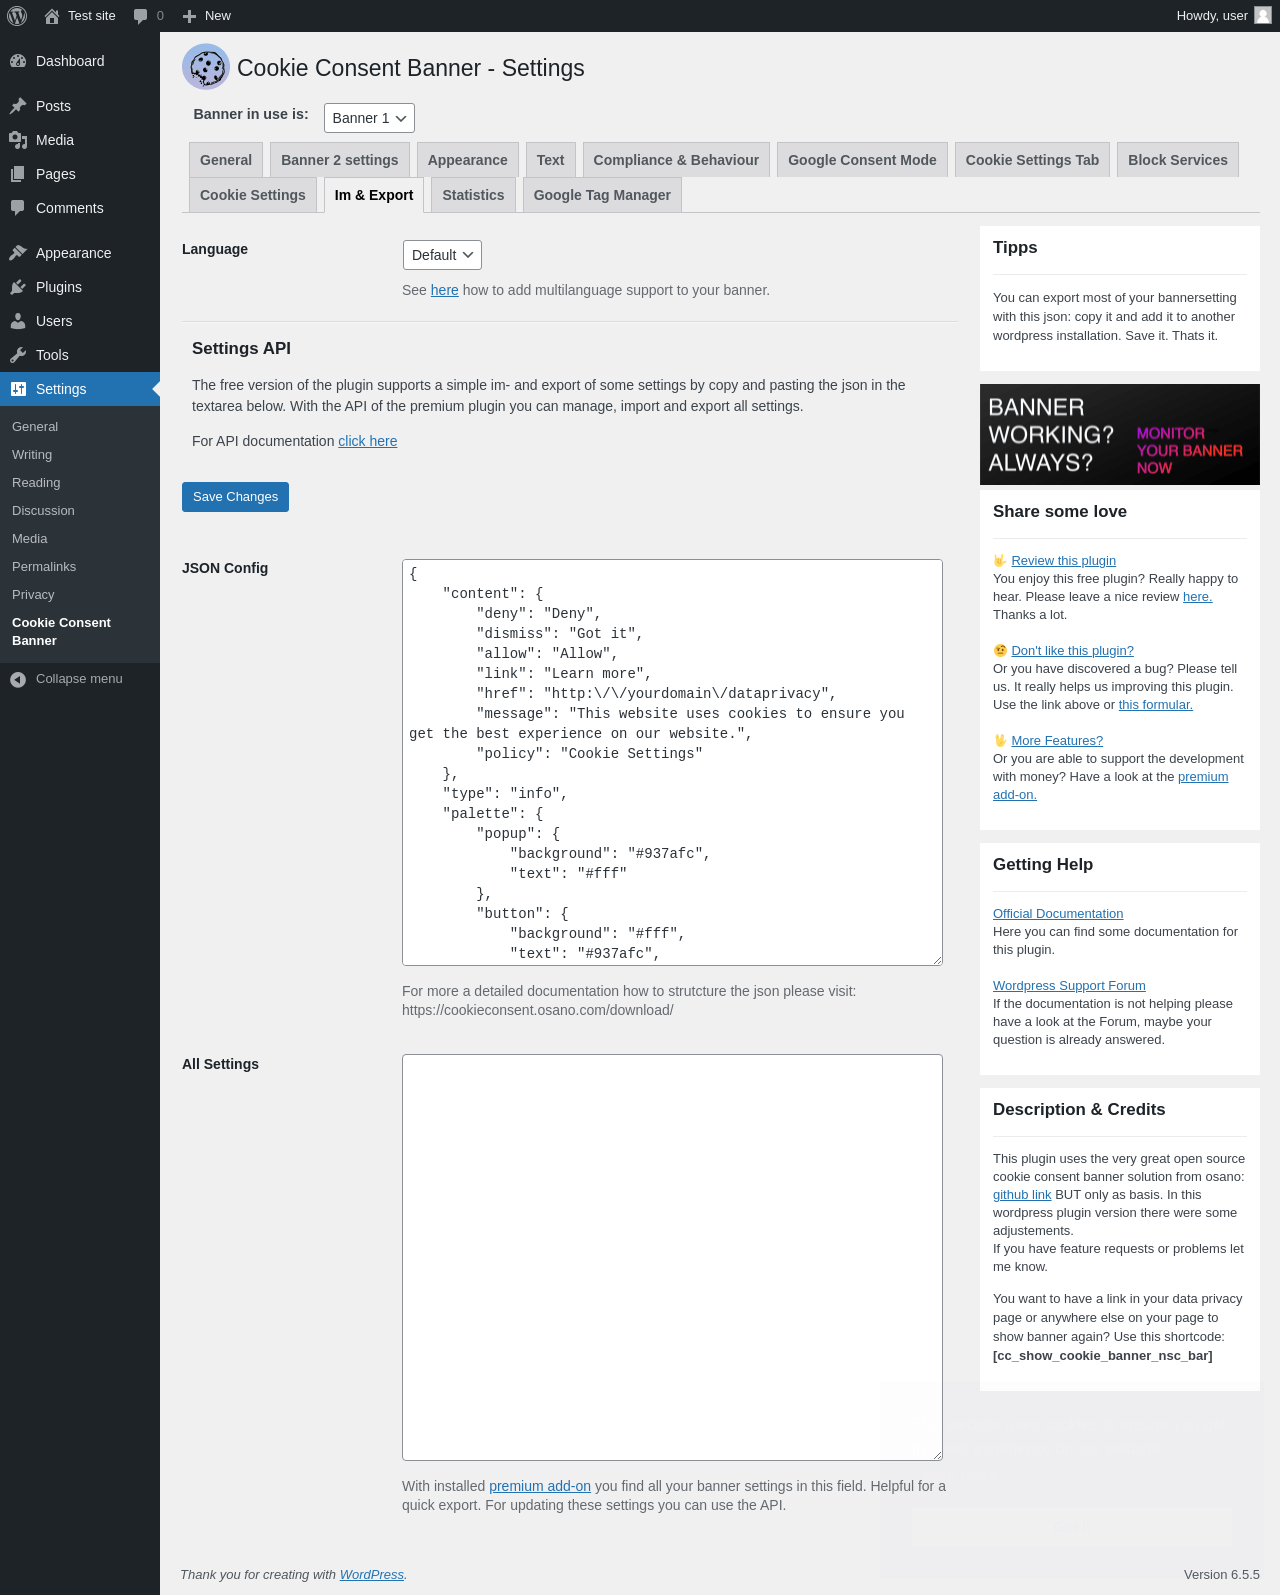Open 'this formular' bug report link
Viewport: 1280px width, 1595px height.
coord(1155,705)
